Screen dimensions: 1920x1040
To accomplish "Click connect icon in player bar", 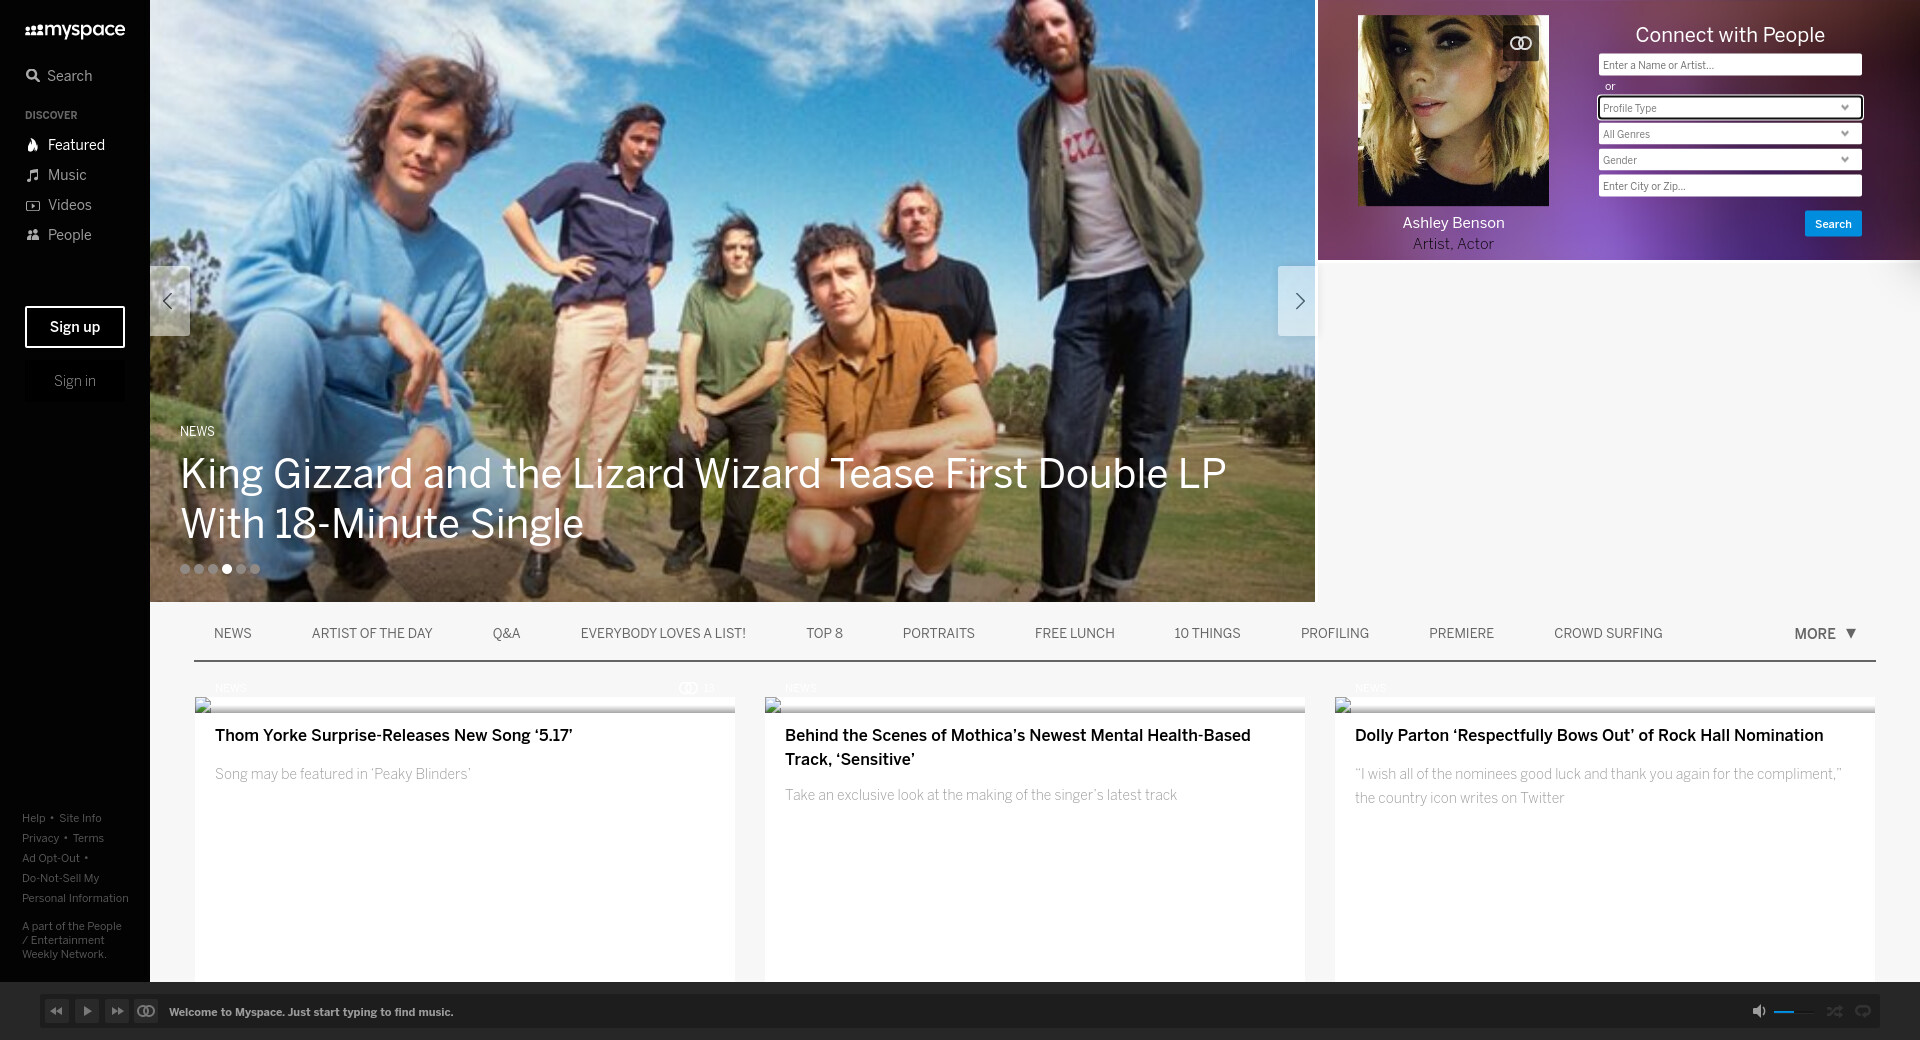I will coord(146,1011).
